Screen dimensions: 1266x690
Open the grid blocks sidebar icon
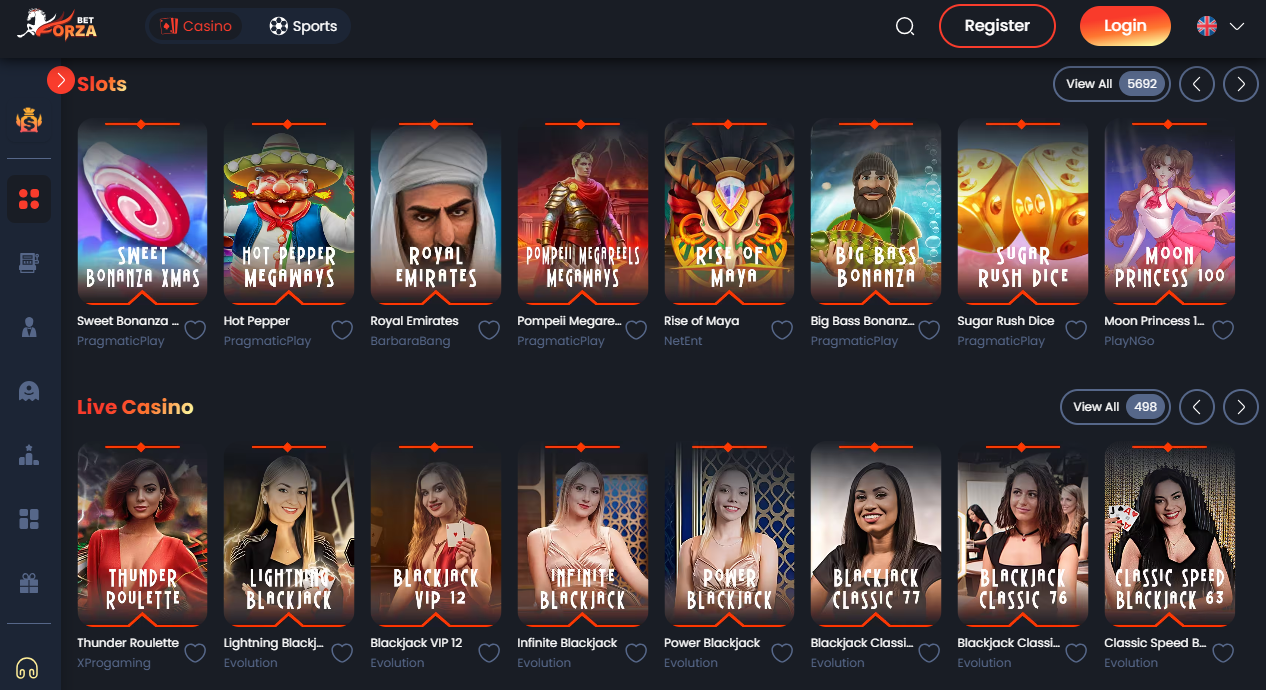[x=29, y=518]
